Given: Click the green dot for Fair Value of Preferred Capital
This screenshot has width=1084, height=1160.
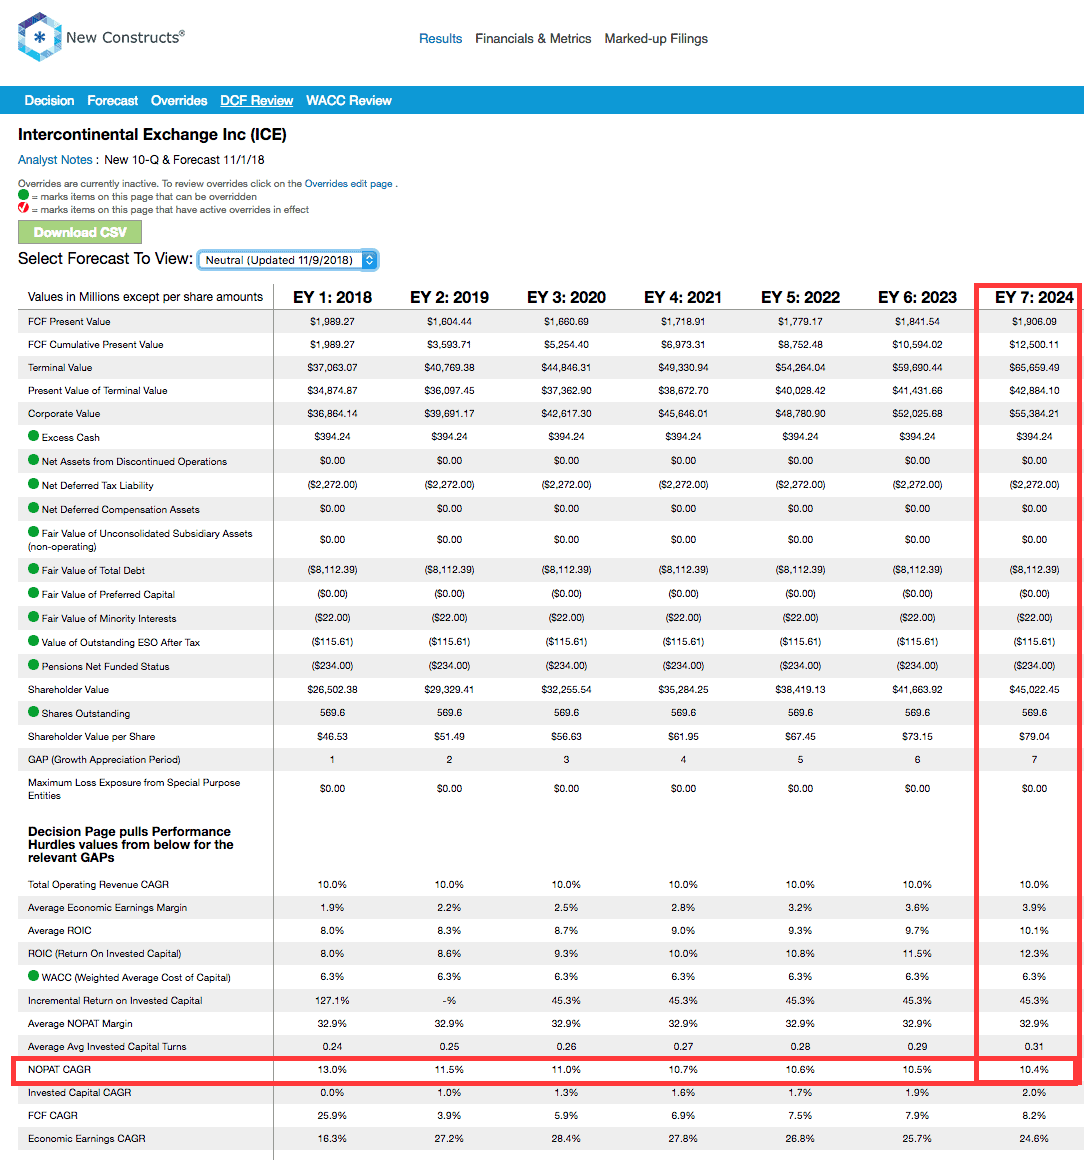Looking at the screenshot, I should [x=33, y=593].
